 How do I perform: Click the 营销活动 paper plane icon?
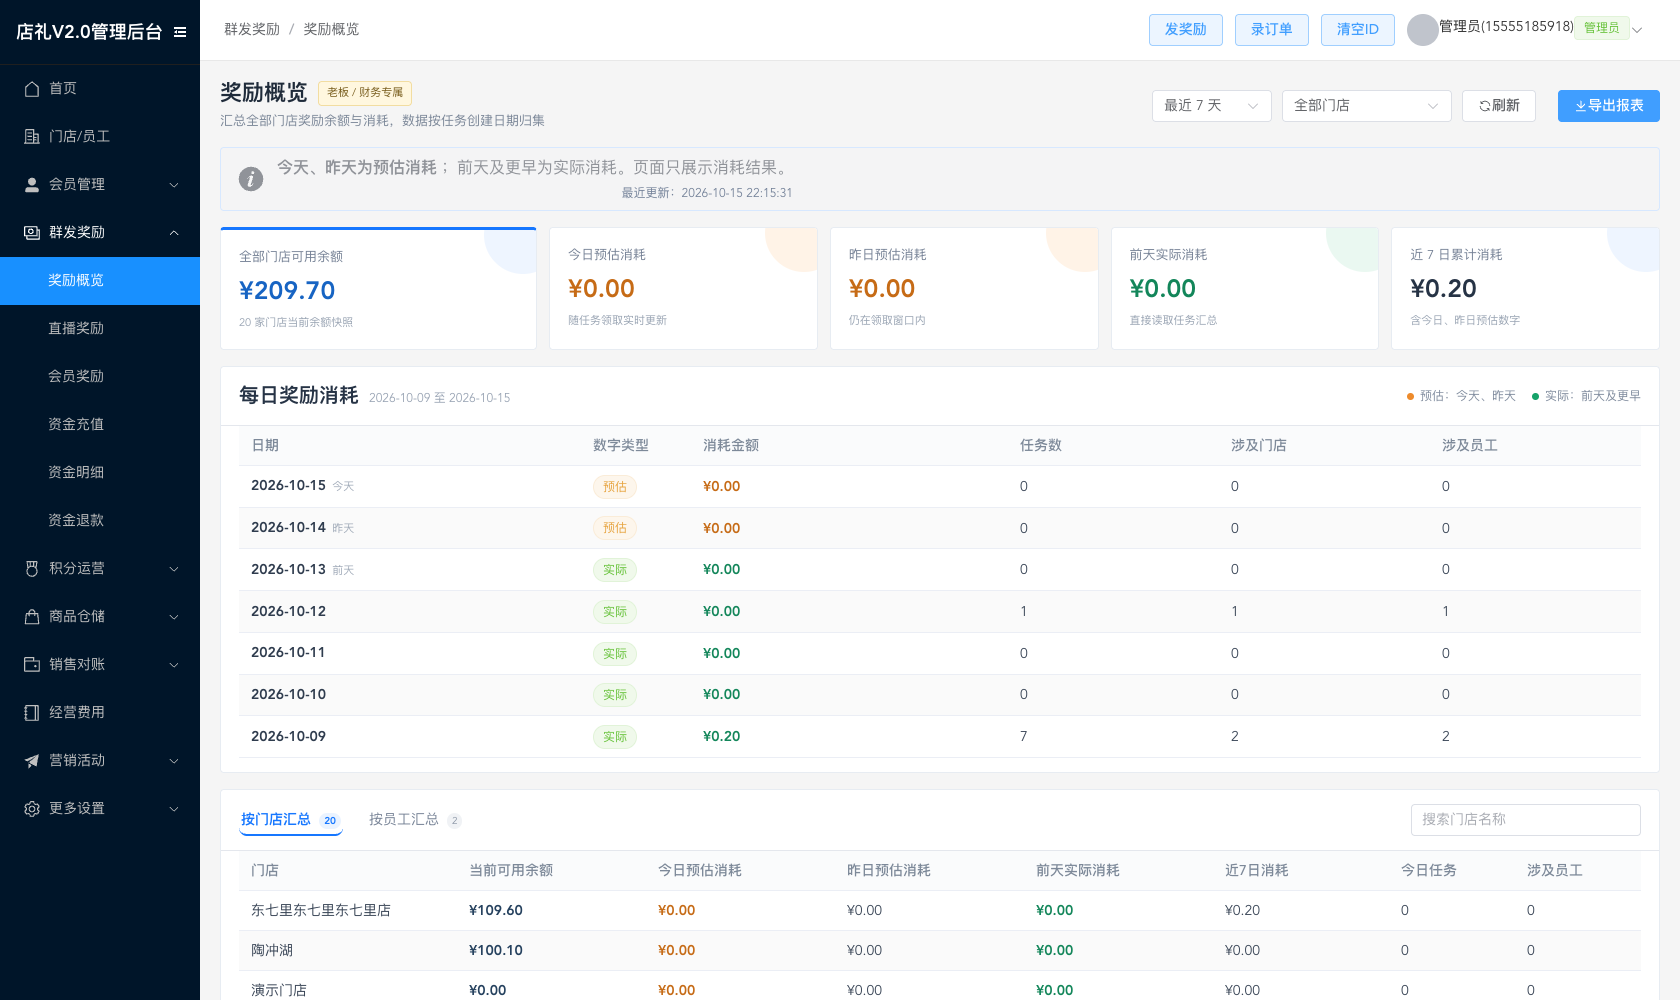click(32, 760)
